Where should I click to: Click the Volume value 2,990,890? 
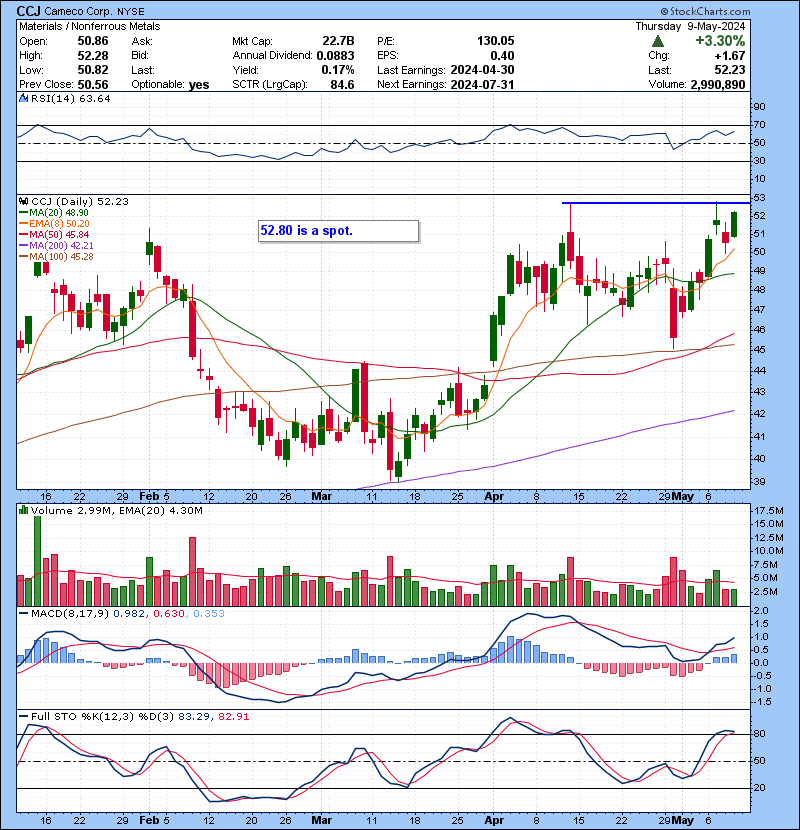pyautogui.click(x=717, y=84)
